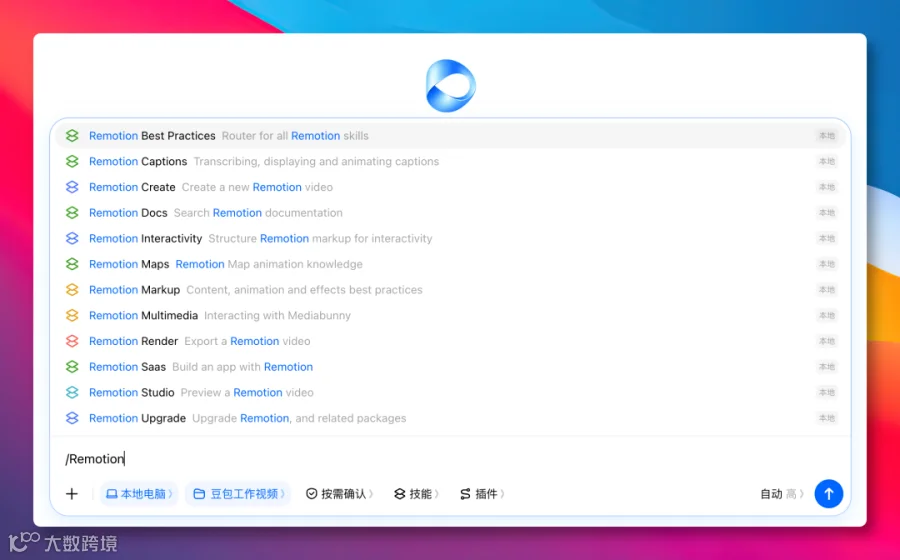Click the 本地 tag on Remotion Studio row
The width and height of the screenshot is (900, 560).
pos(827,392)
